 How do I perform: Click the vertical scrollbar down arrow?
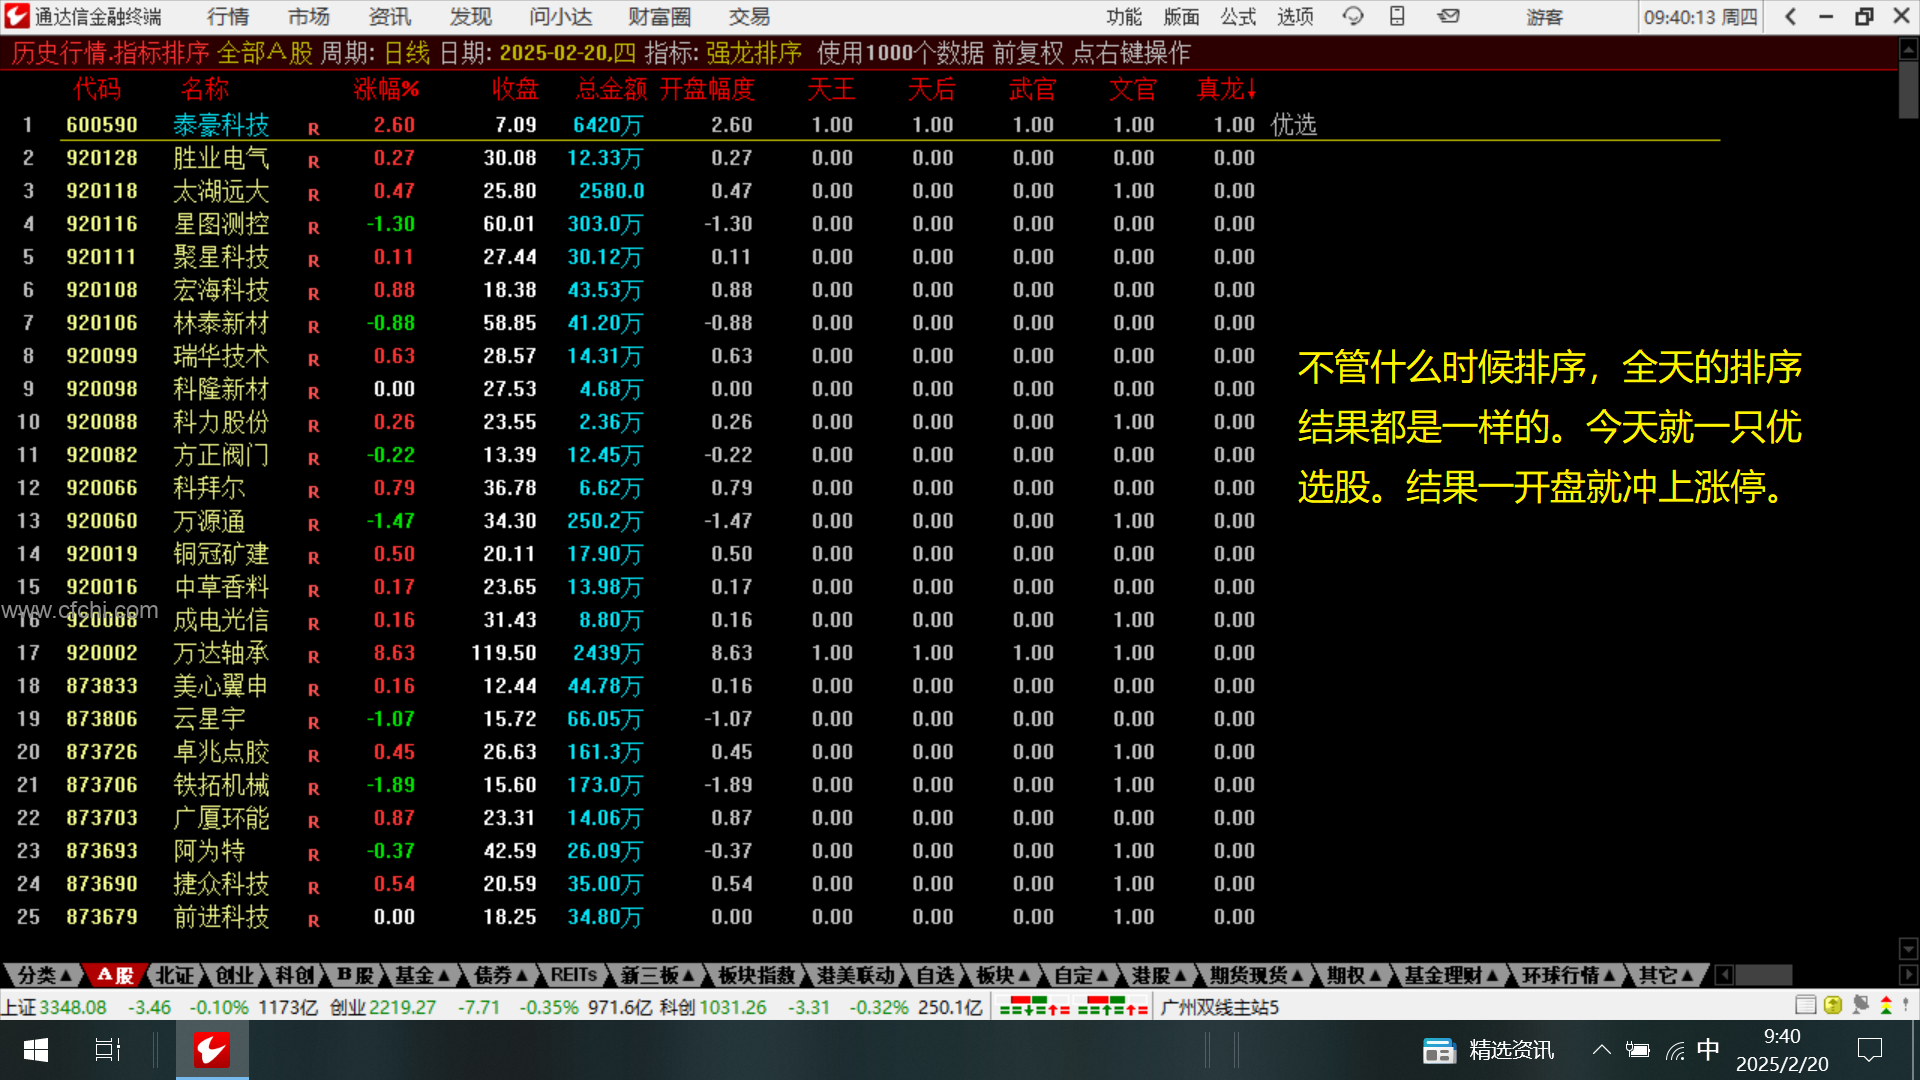click(x=1908, y=948)
